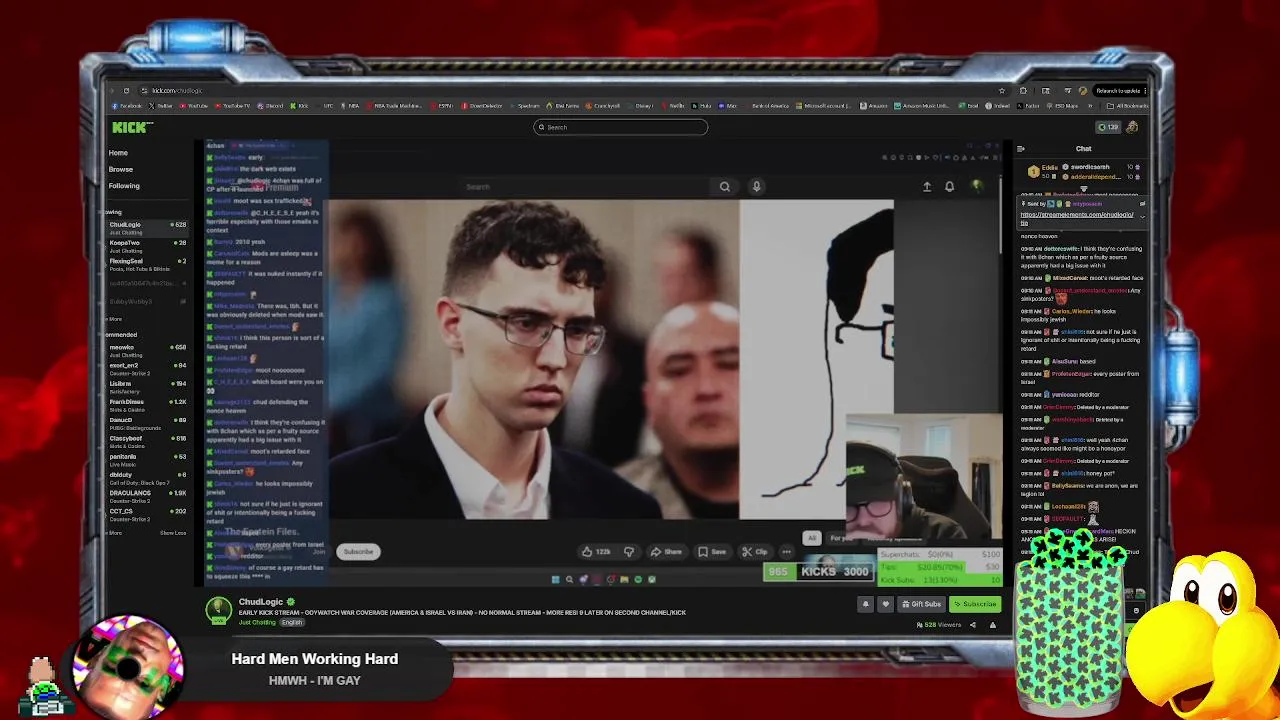Go to Home in Kick sidebar
Screen dimensions: 1280x720
click(118, 153)
